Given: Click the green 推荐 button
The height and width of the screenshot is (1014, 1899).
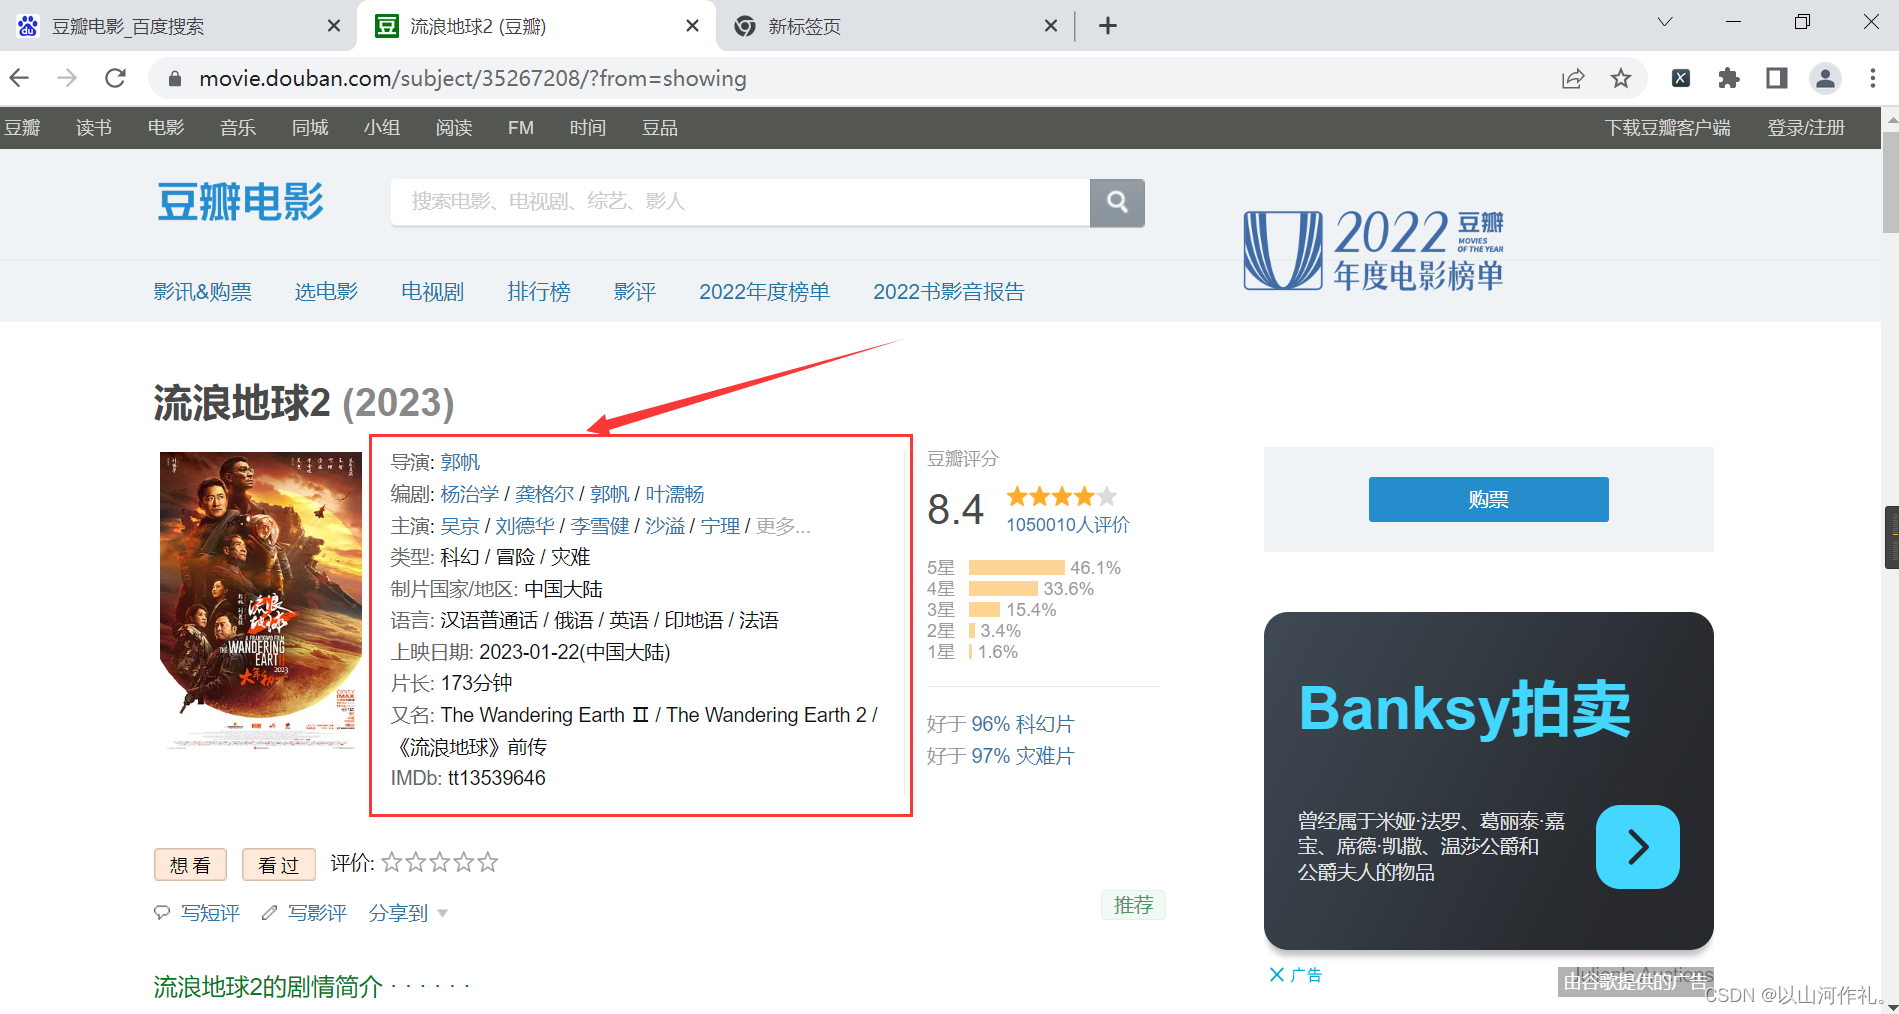Looking at the screenshot, I should pos(1133,905).
